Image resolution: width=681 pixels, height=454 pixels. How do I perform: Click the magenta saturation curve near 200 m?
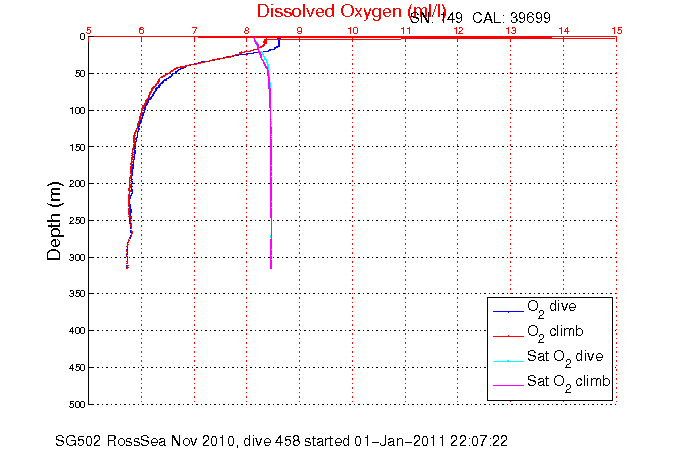pos(271,184)
